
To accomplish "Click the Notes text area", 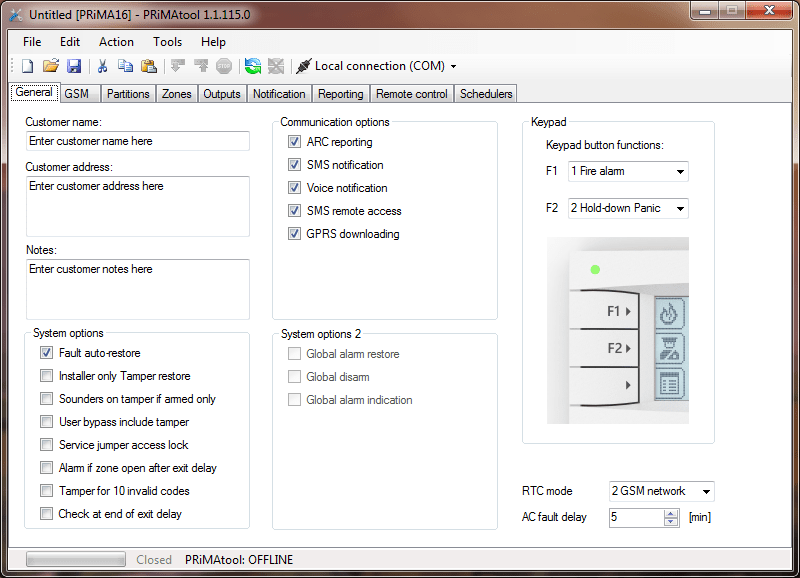I will coord(138,289).
